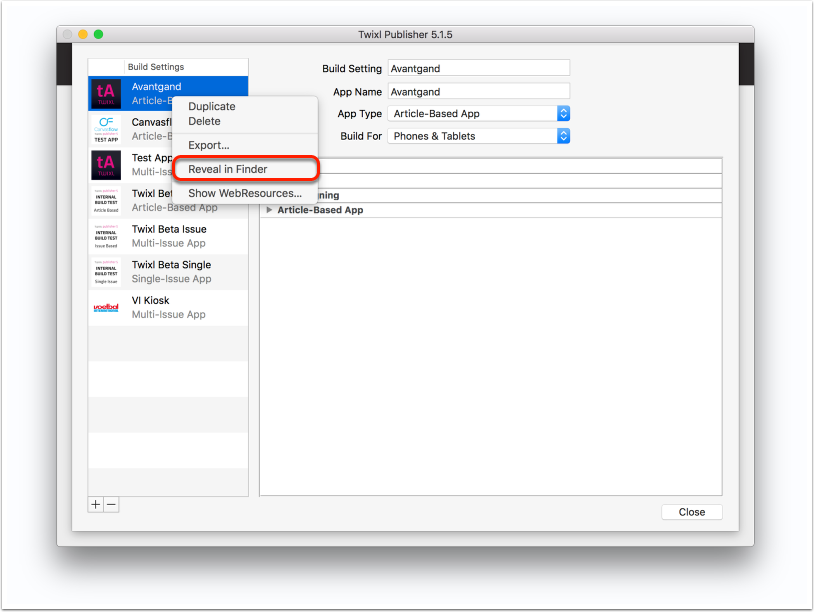Click the Twixl Beta Issue list icon
Screen dimensions: 814x612
pyautogui.click(x=106, y=236)
